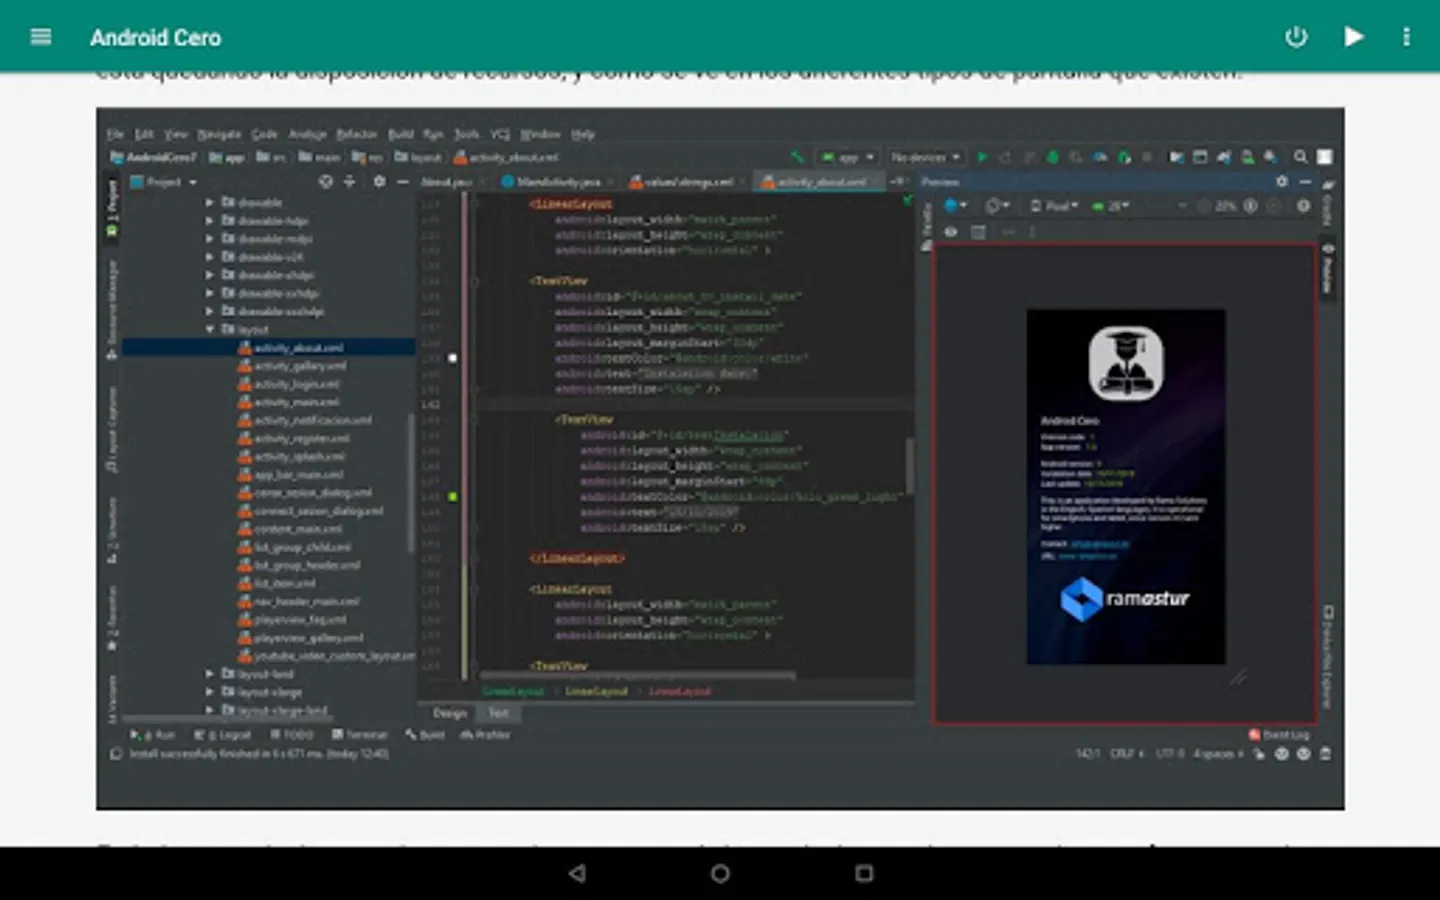Click the white gutter marker in editor
Viewport: 1440px width, 900px height.
(x=453, y=358)
